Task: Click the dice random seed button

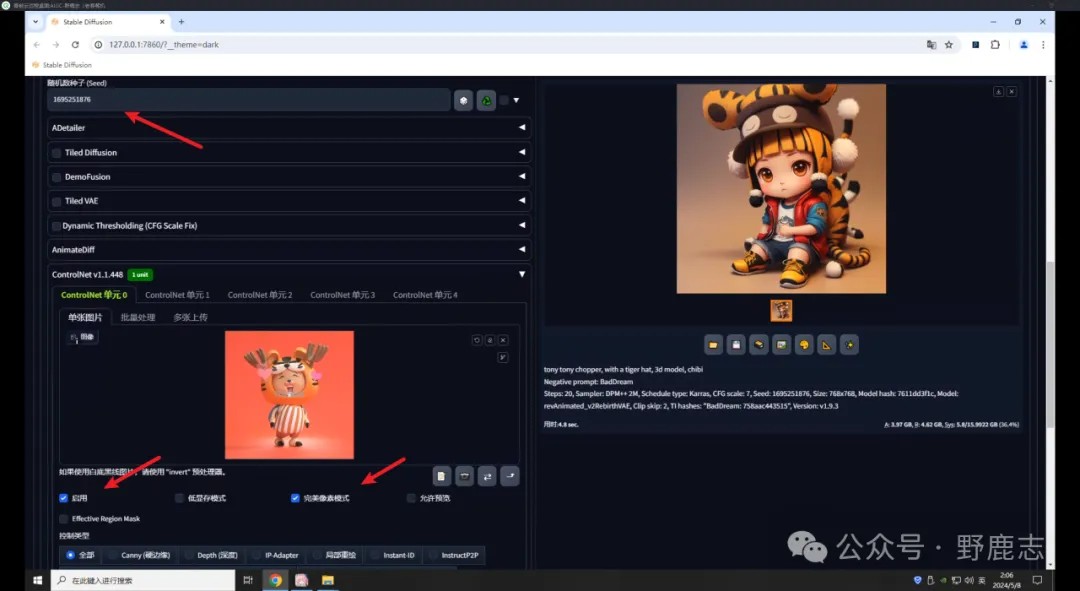Action: point(464,101)
